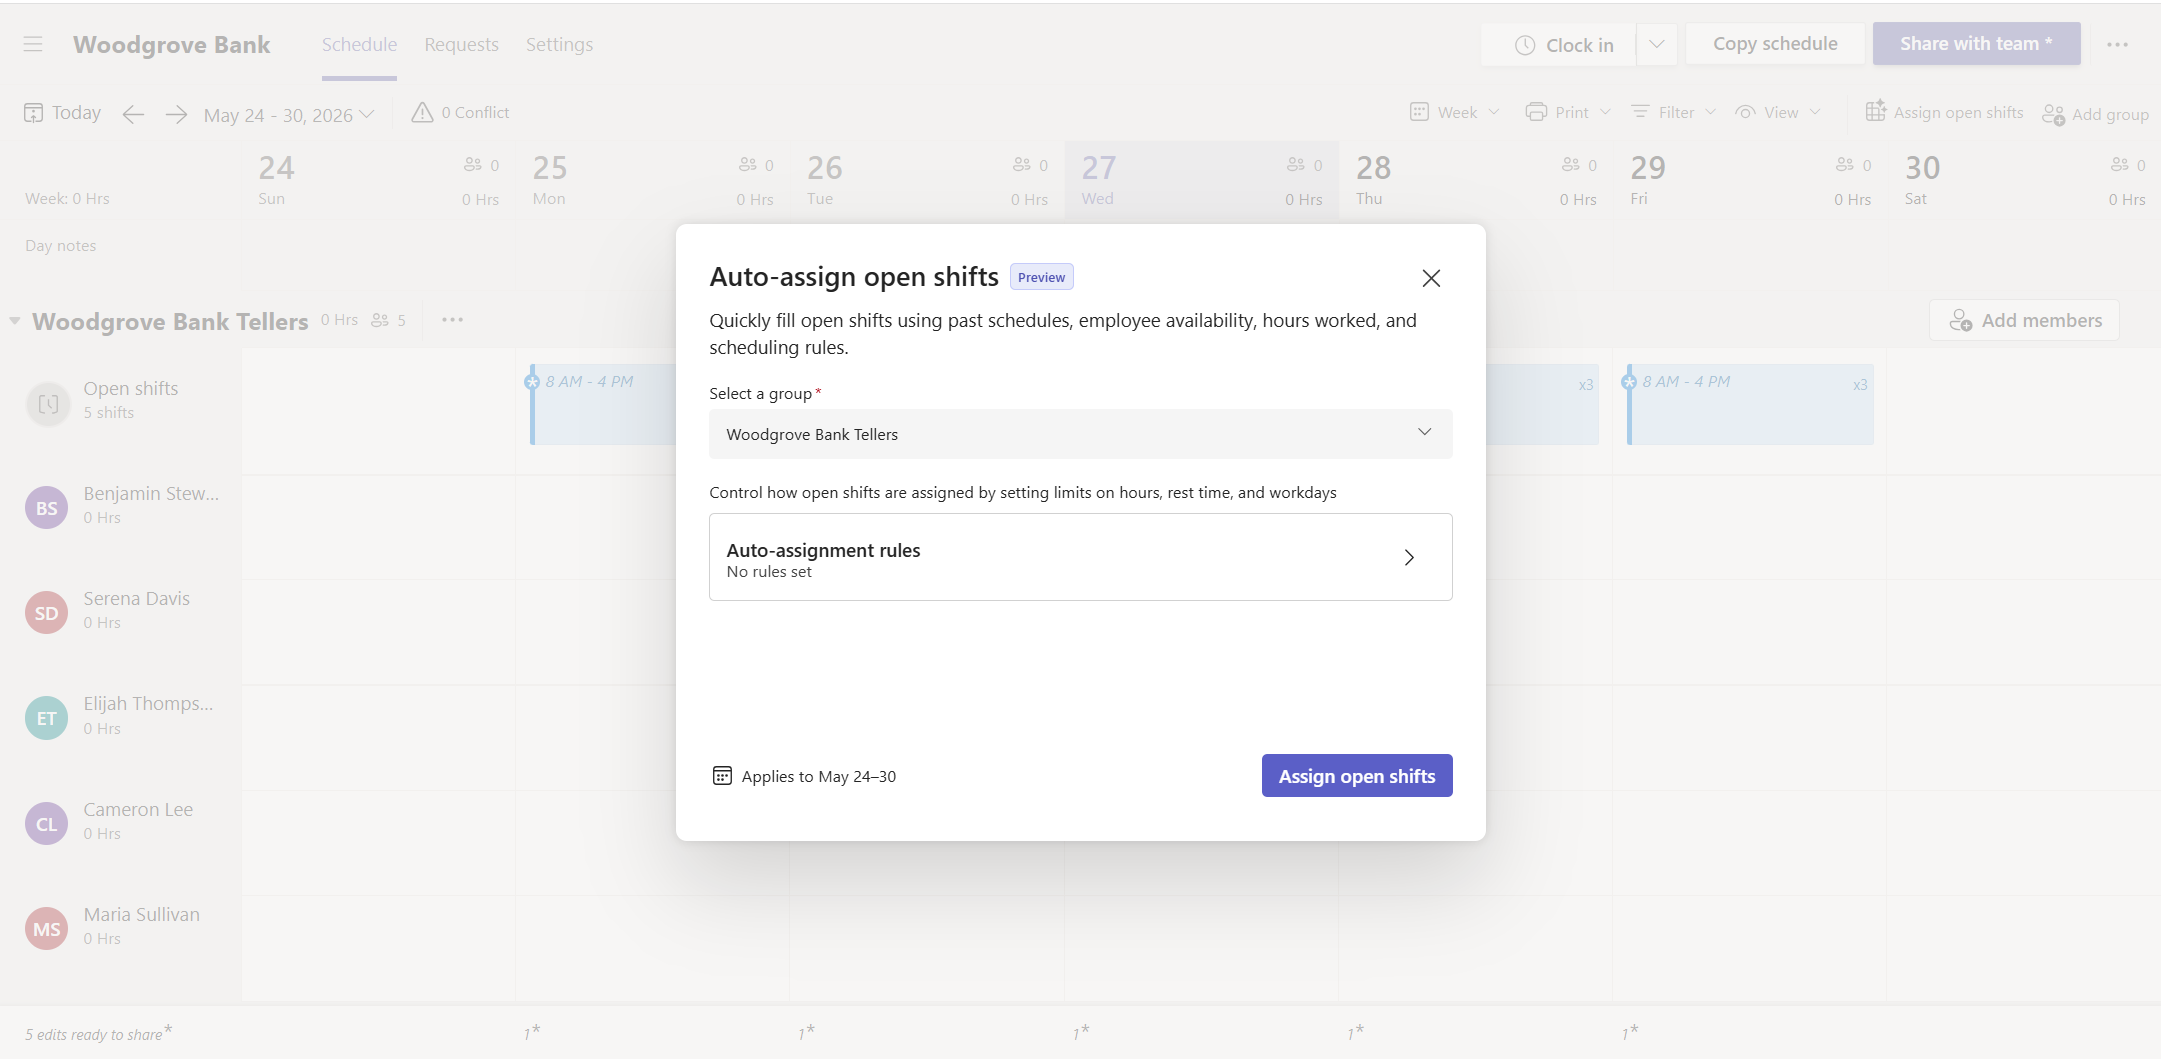Screen dimensions: 2161x1059
Task: Click Share with team button
Action: [x=1976, y=44]
